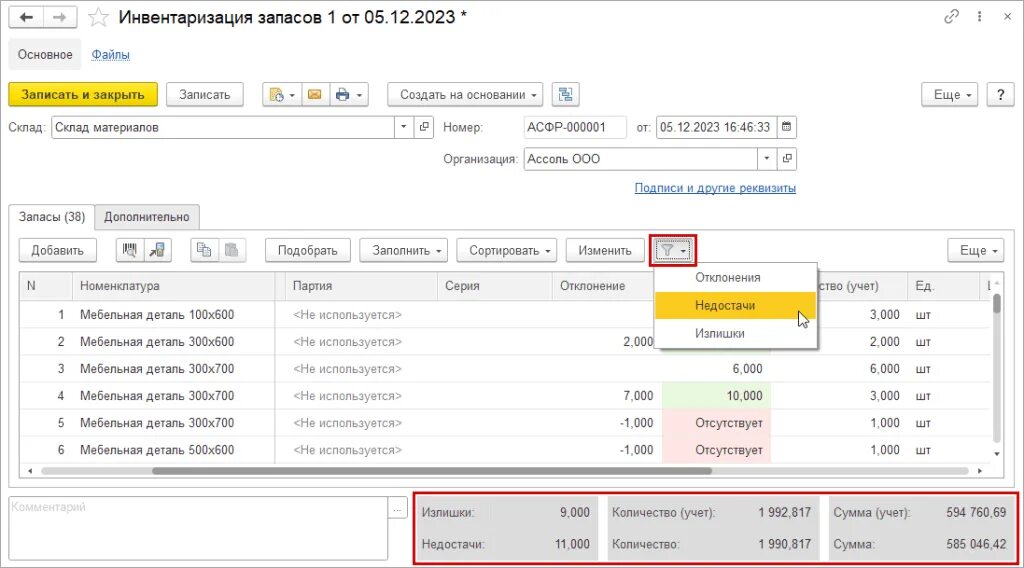1024x568 pixels.
Task: Expand the Организация dropdown arrow
Action: tap(767, 159)
